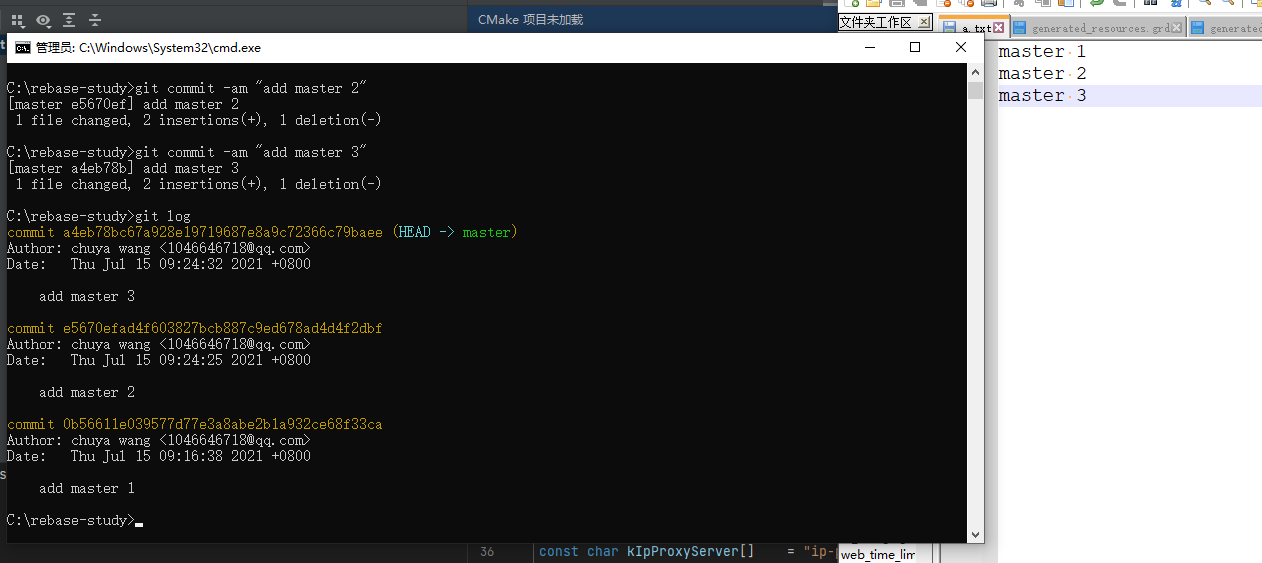Click the line 'master 2' in a.txt

pos(1042,73)
